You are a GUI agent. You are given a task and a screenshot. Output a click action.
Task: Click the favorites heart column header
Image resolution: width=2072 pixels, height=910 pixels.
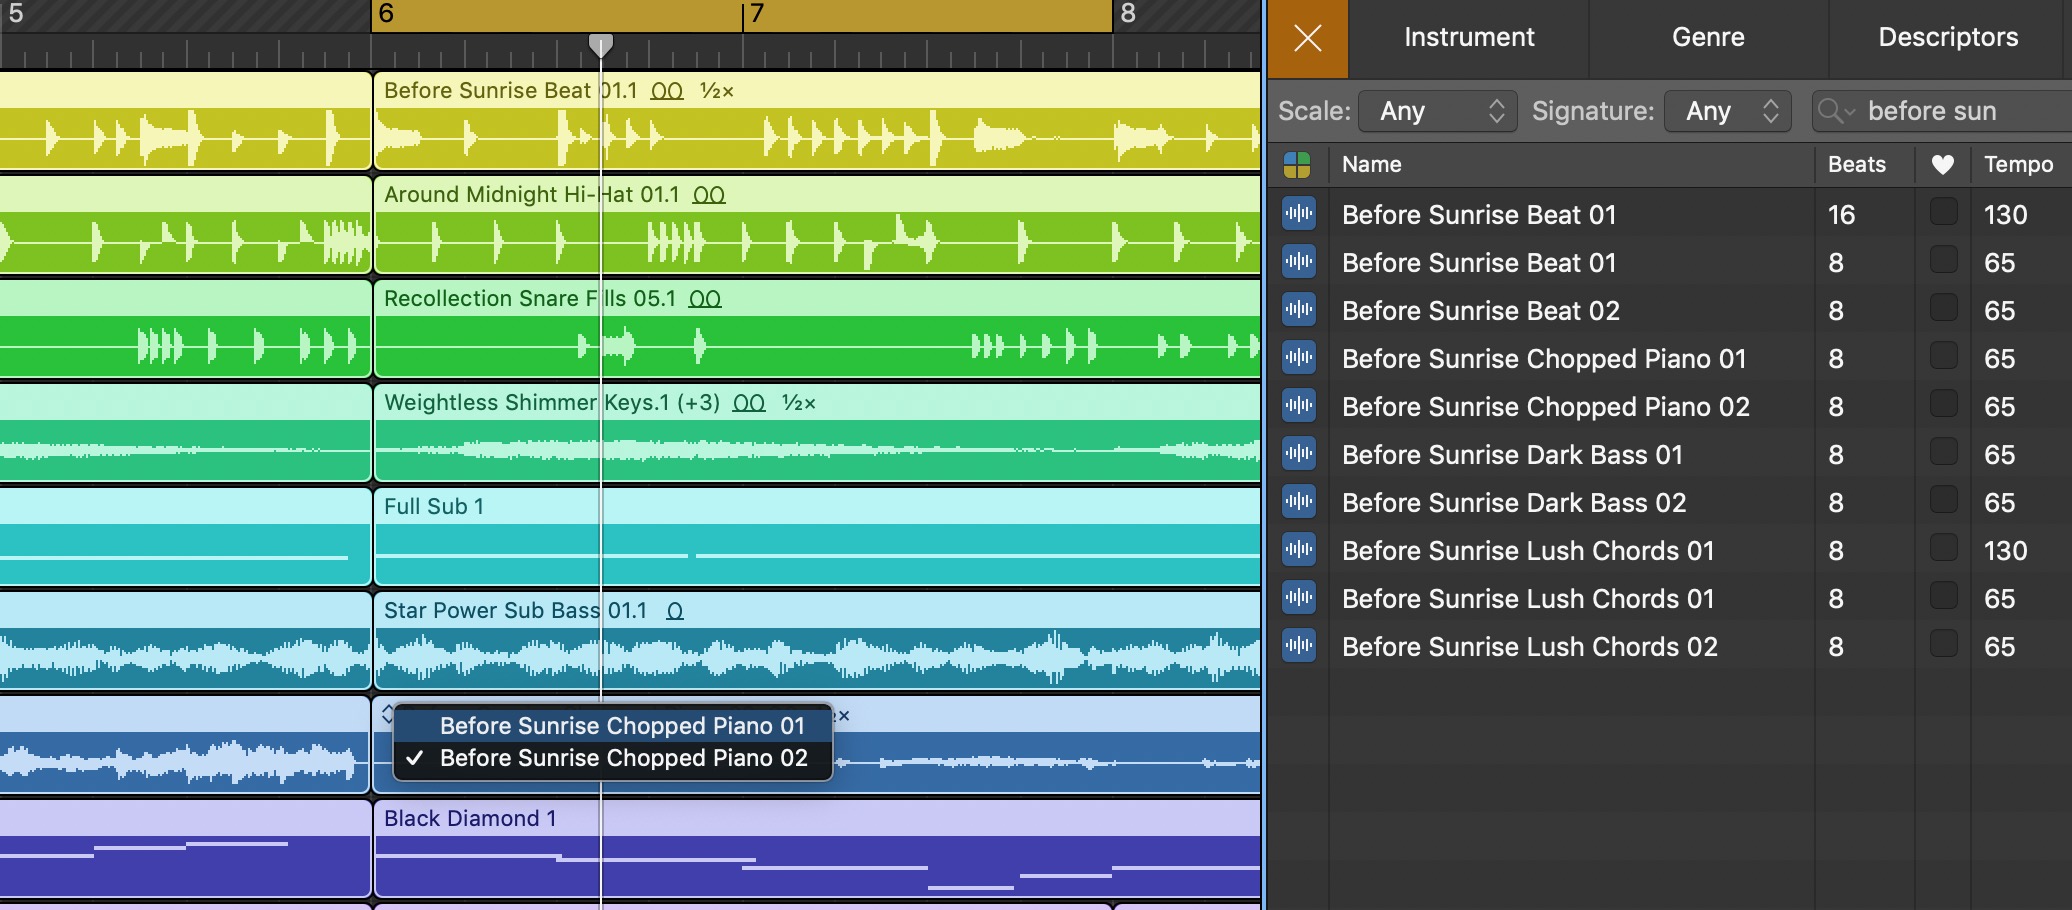(x=1942, y=165)
